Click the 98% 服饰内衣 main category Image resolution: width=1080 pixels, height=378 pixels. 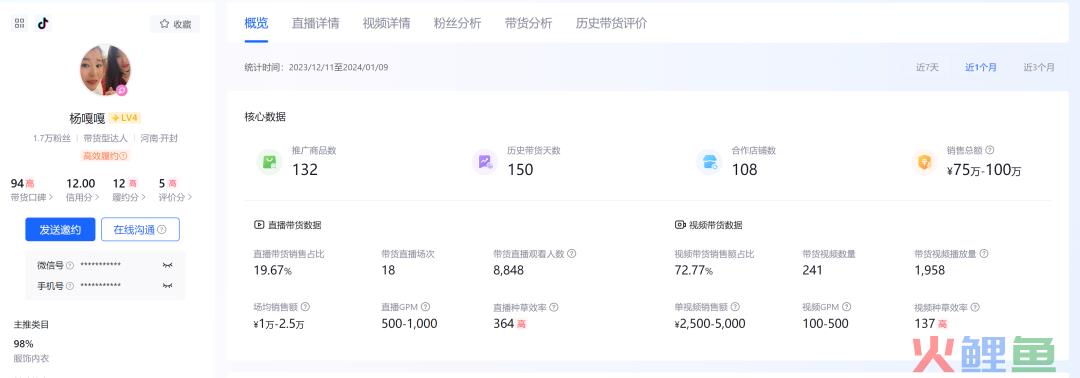click(31, 351)
